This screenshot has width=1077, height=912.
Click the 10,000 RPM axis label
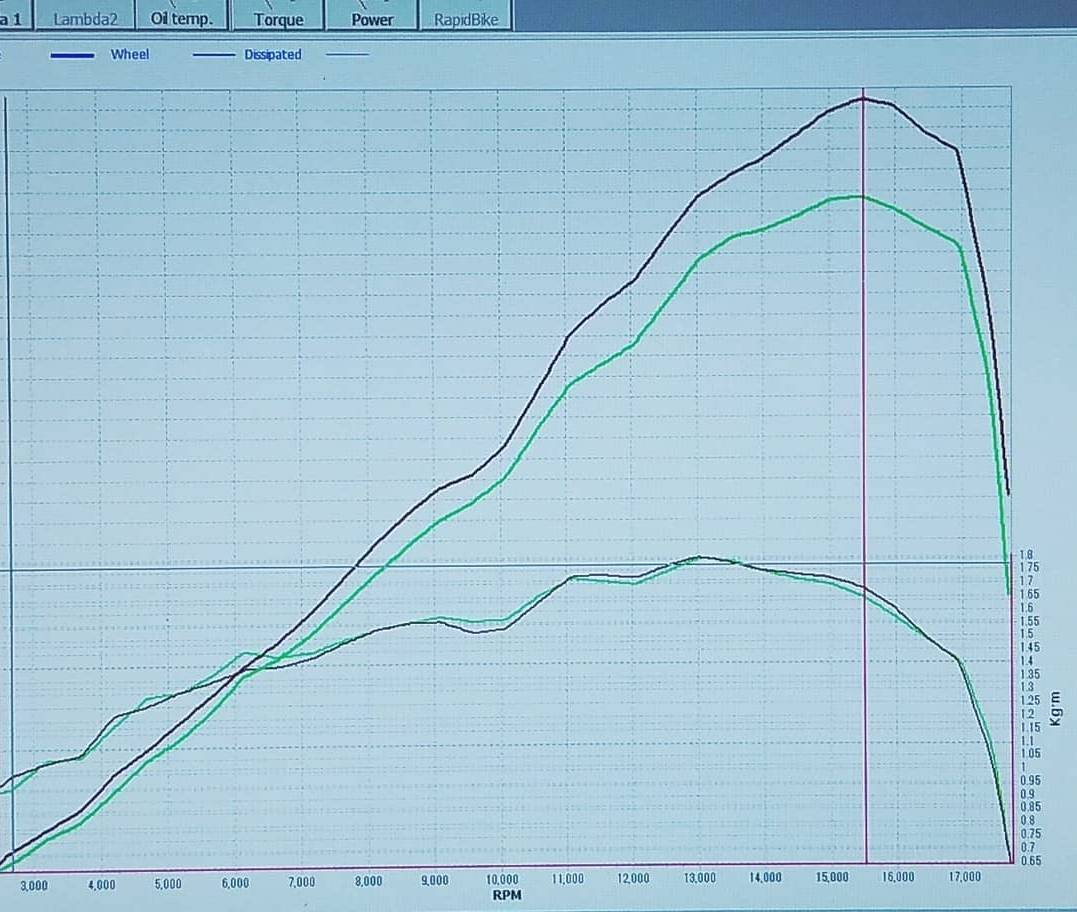point(502,880)
